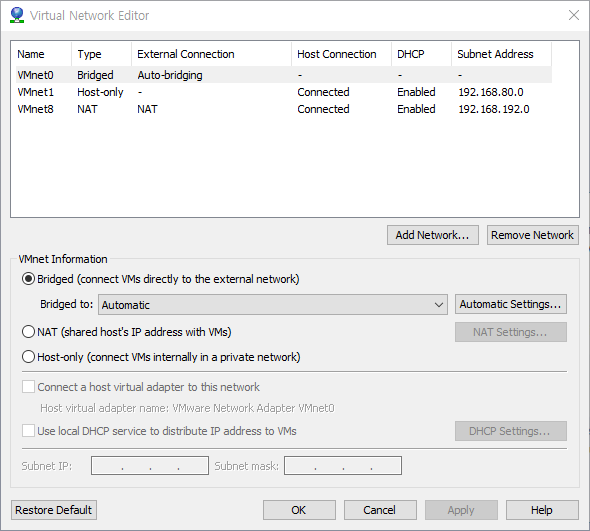Select the VMnet0 row
Image resolution: width=590 pixels, height=531 pixels.
click(284, 75)
